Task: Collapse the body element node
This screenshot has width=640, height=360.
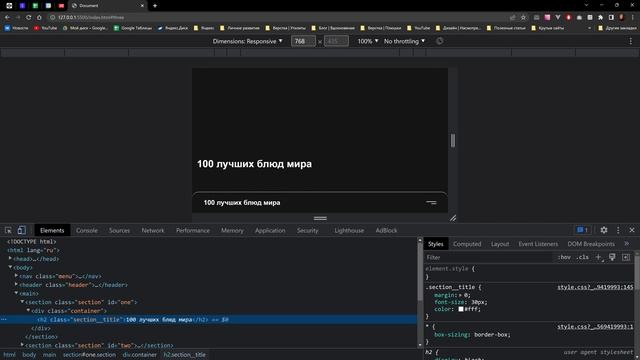Action: 10,267
